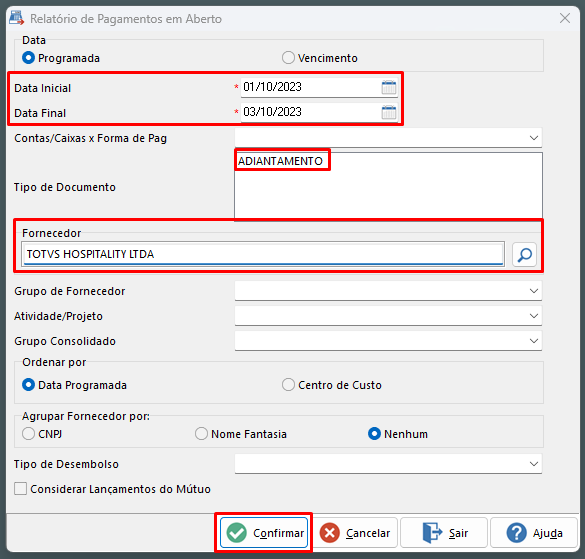
Task: Select Nenhum supplier grouping option
Action: (x=374, y=434)
